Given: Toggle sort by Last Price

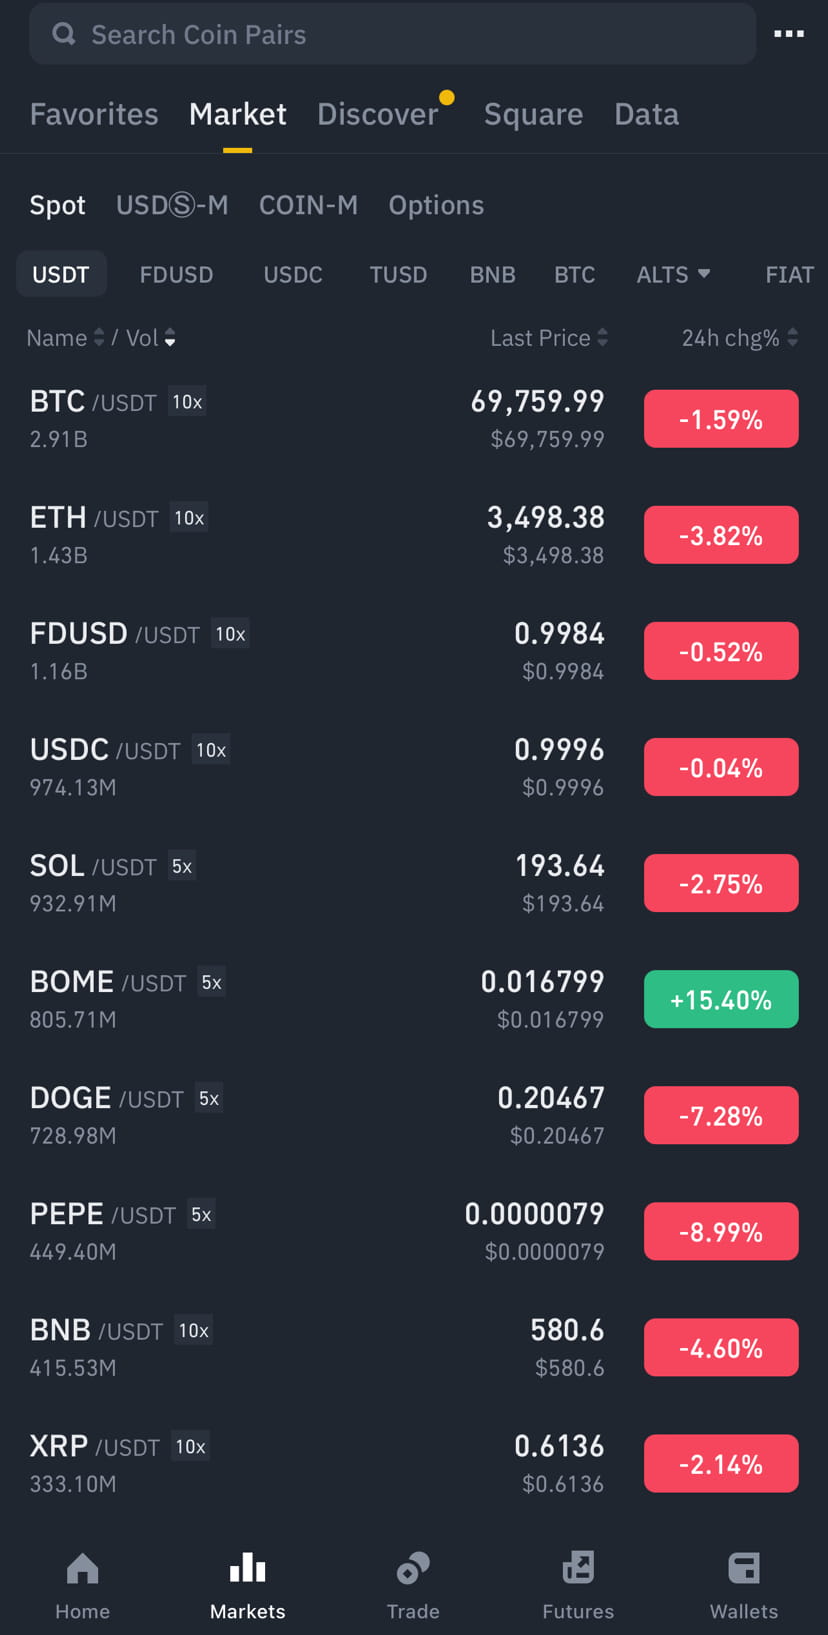Looking at the screenshot, I should coord(549,338).
